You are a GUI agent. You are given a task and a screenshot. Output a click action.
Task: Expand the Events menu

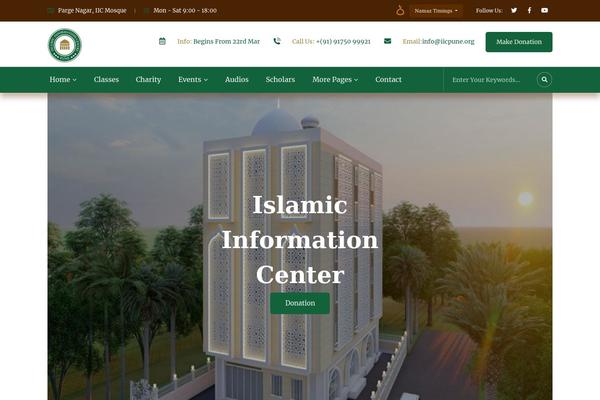[193, 80]
